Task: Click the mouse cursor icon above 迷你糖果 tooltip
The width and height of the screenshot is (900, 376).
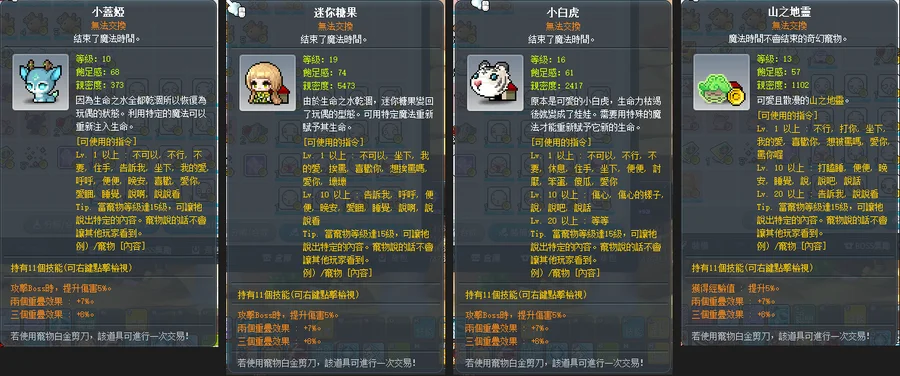Action: (x=236, y=8)
